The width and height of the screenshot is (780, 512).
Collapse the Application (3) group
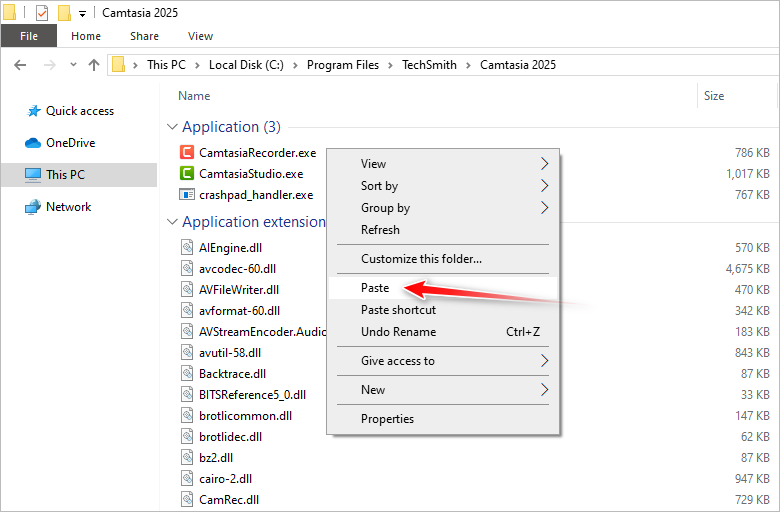tap(172, 127)
